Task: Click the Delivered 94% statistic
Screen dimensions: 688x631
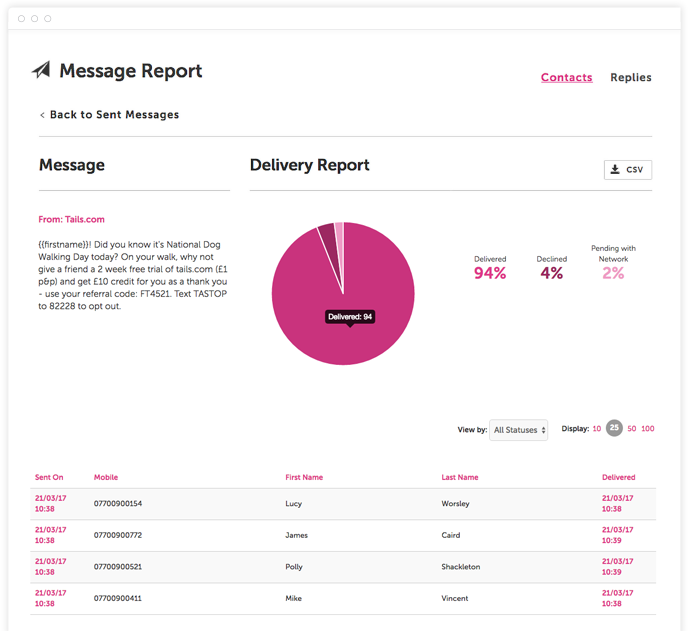Action: tap(490, 268)
